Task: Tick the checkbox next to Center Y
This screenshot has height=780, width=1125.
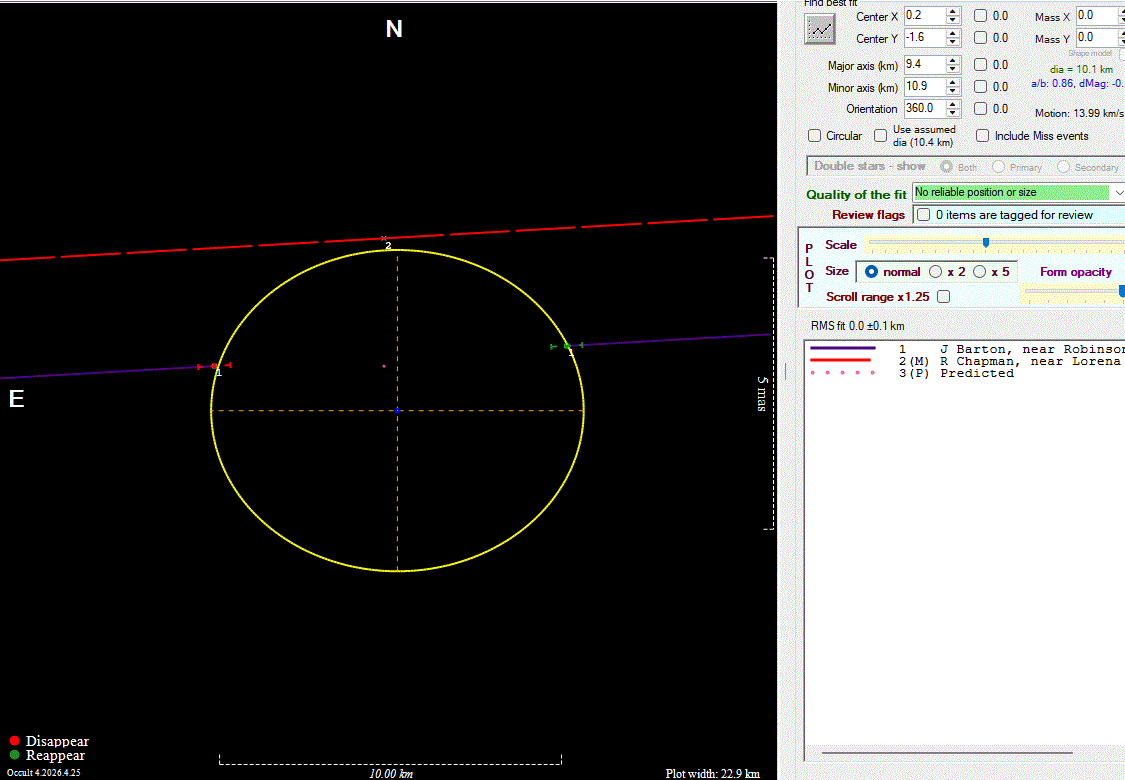Action: (980, 37)
